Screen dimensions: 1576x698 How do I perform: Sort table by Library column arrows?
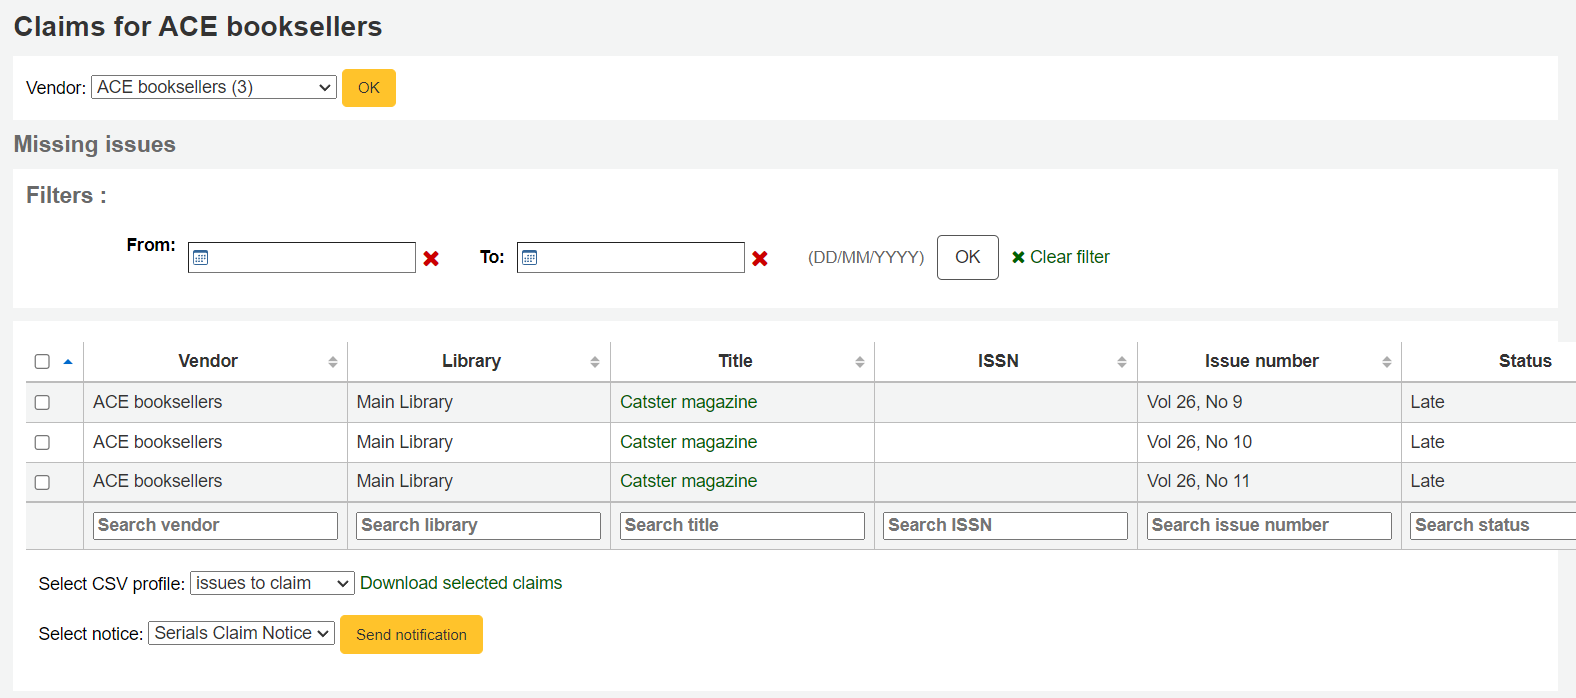(x=595, y=362)
